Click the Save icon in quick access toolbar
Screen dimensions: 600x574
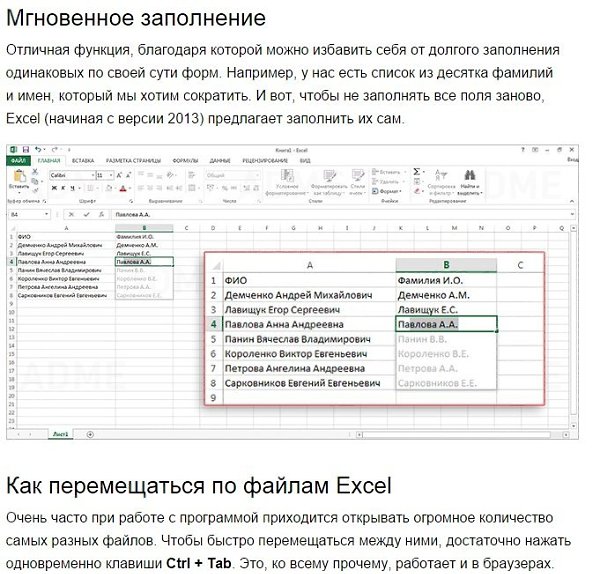[26, 149]
